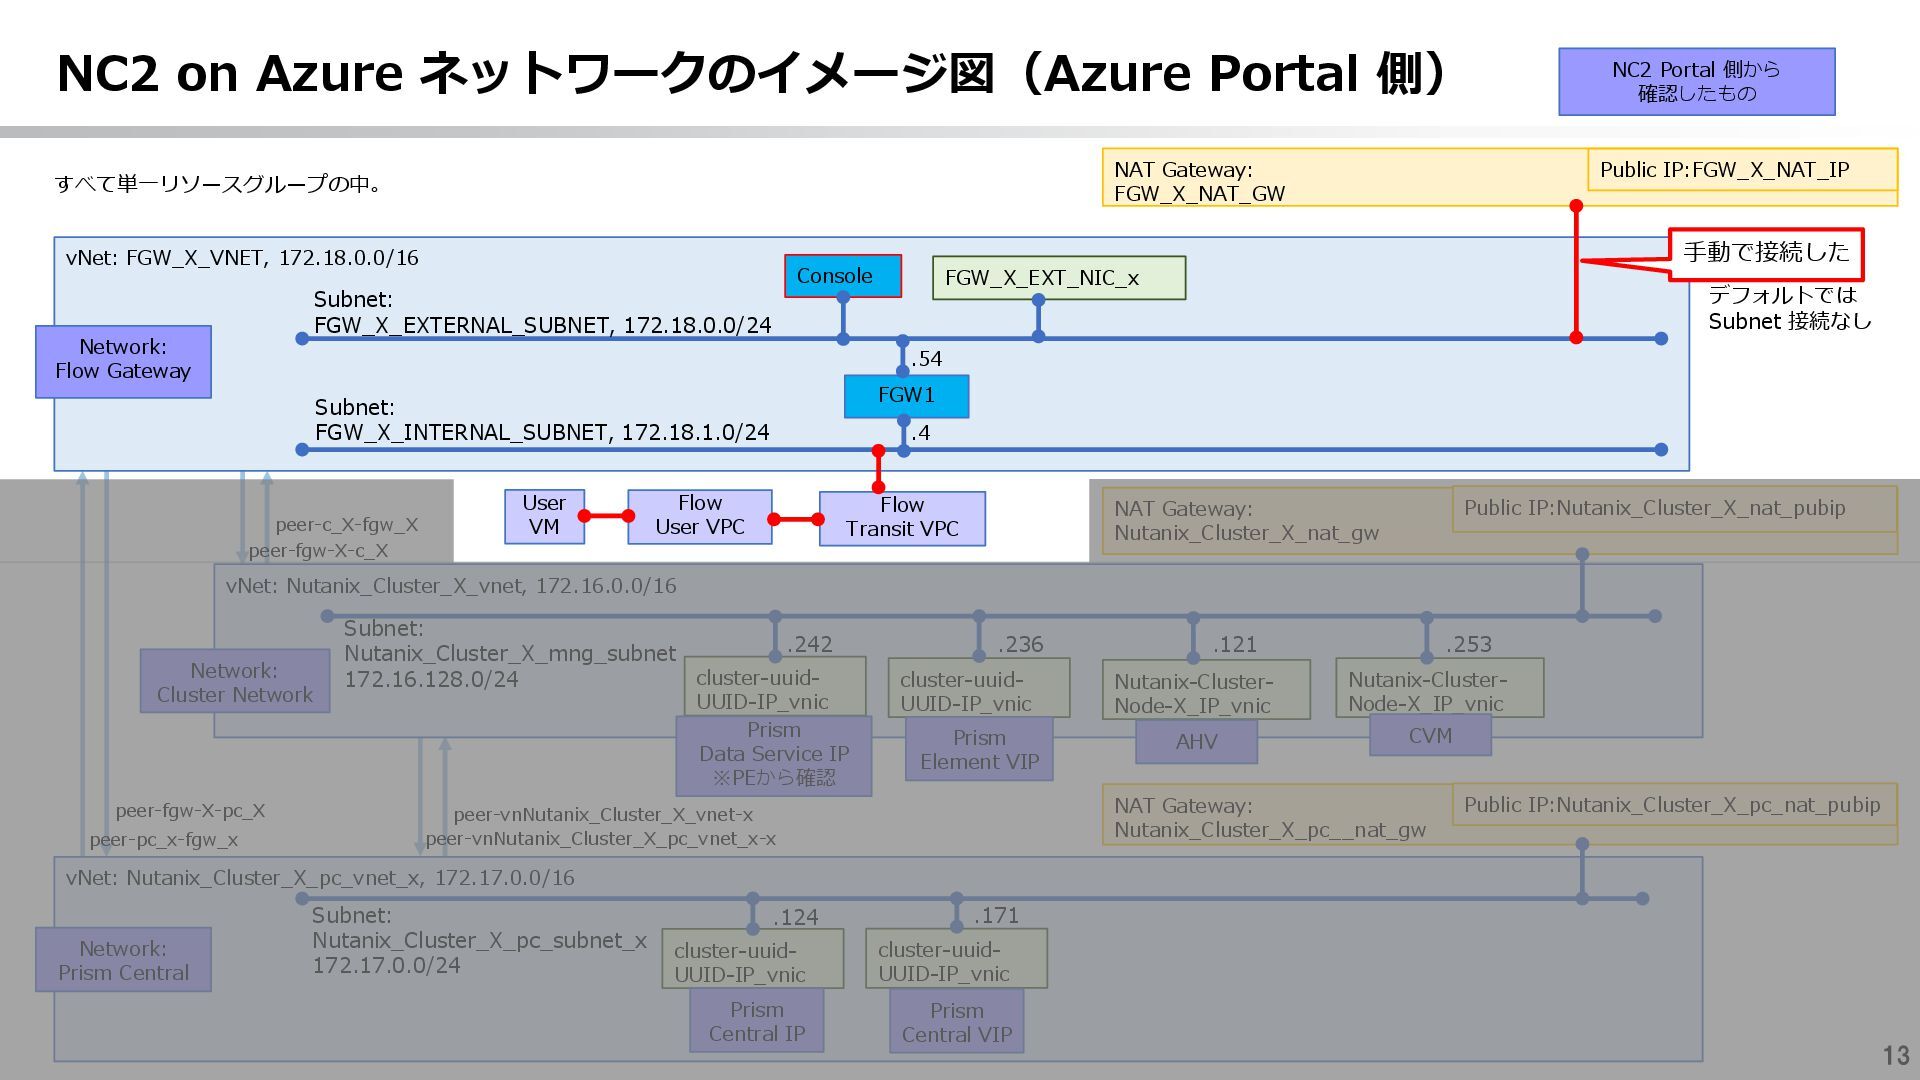Select the peer-fgw-X-c_X label
The image size is (1920, 1080).
318,551
